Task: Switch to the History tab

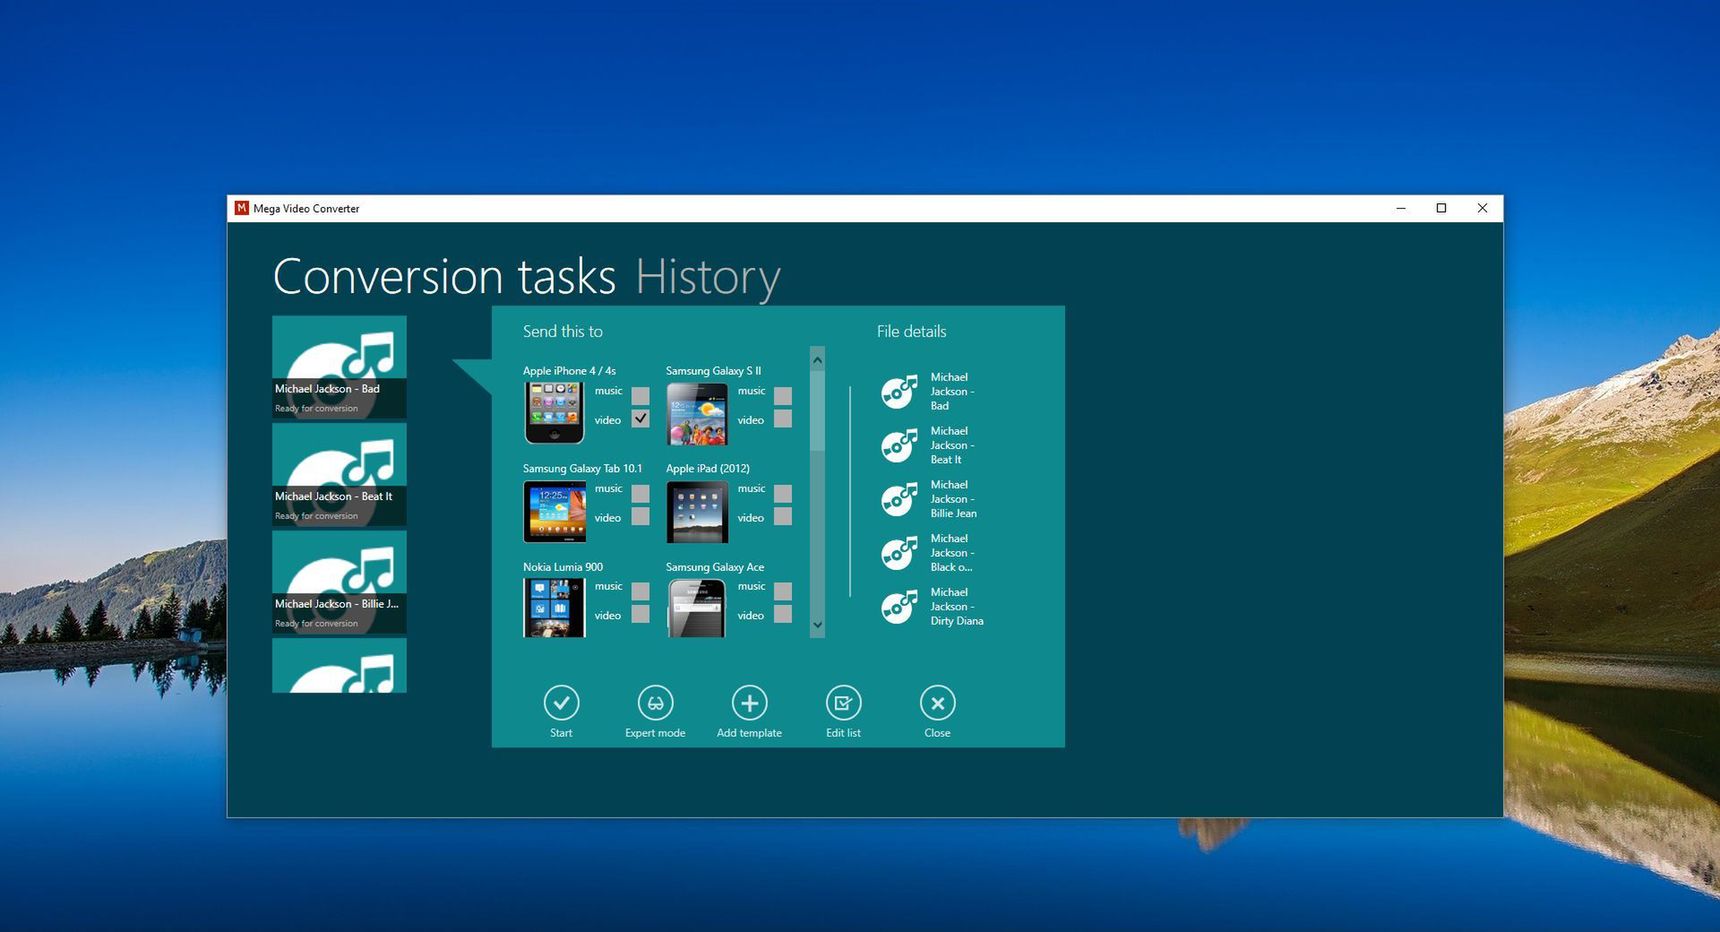Action: [x=708, y=277]
